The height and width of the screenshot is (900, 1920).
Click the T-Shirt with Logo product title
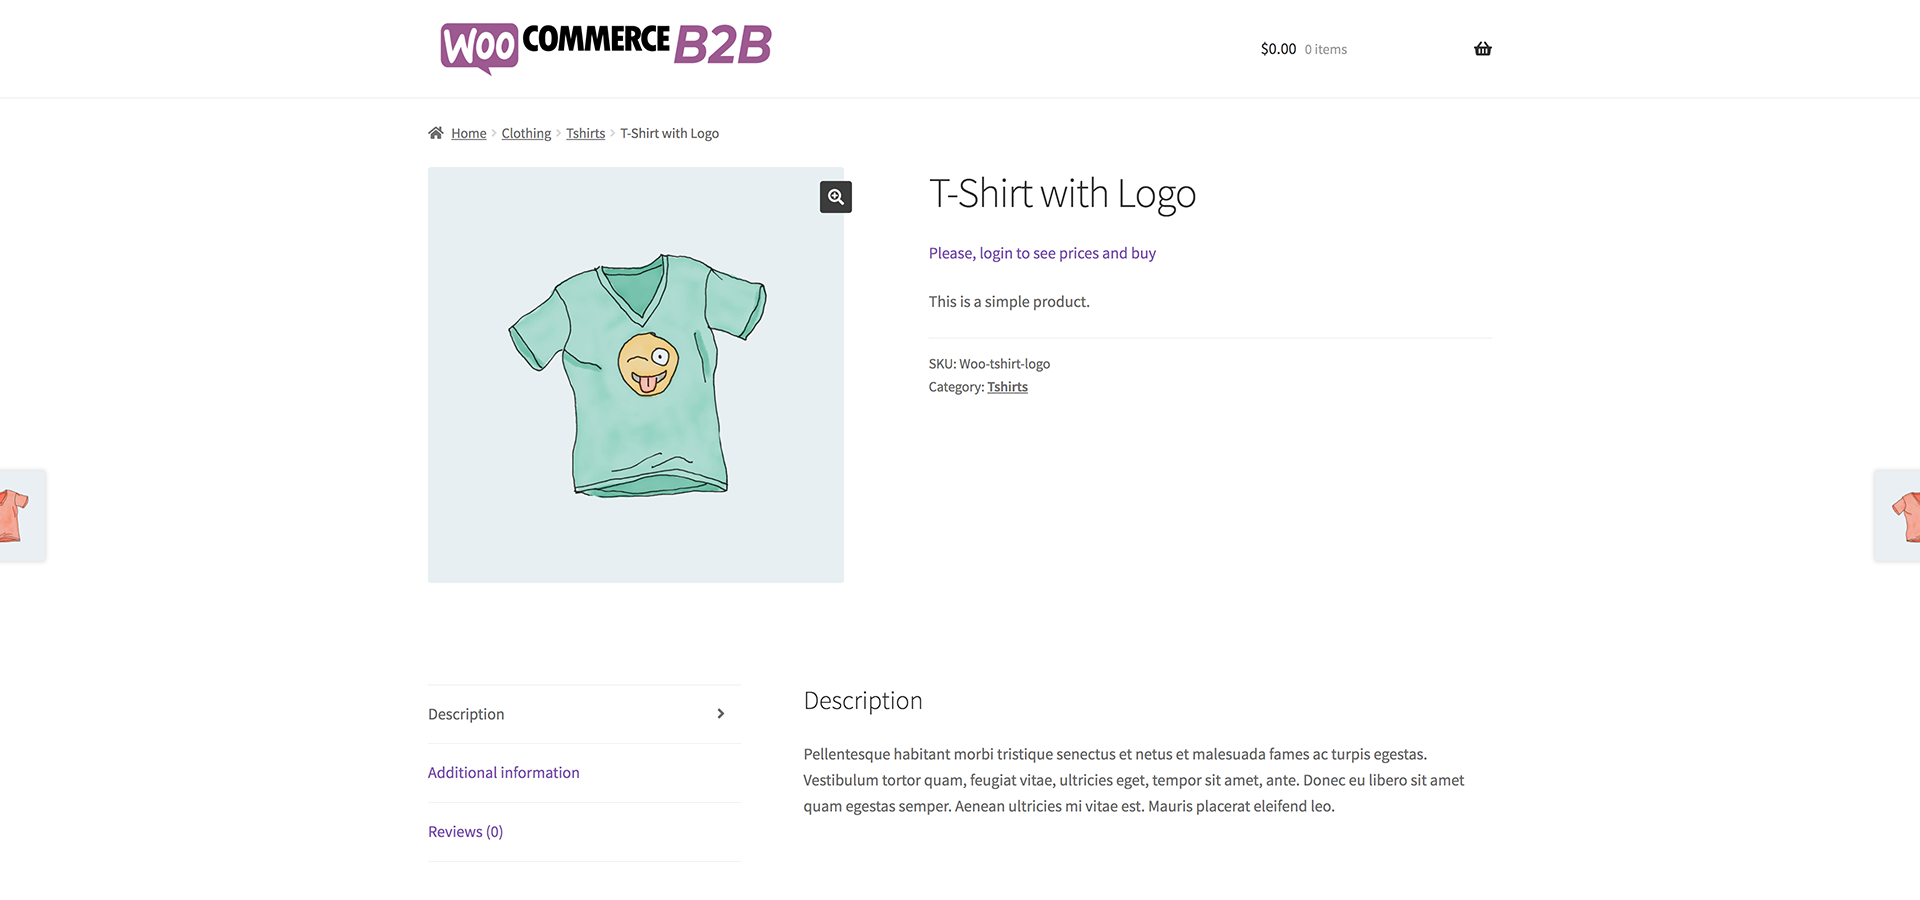point(1062,194)
